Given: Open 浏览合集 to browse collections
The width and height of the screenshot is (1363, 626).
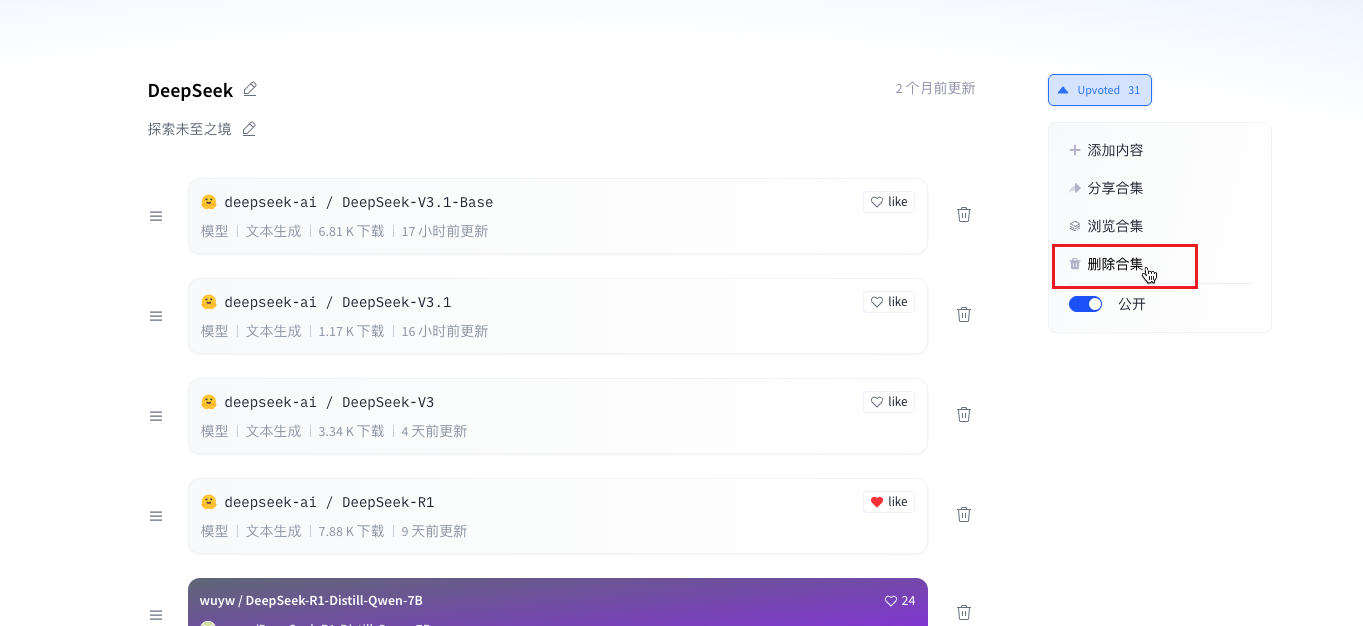Looking at the screenshot, I should click(1114, 226).
